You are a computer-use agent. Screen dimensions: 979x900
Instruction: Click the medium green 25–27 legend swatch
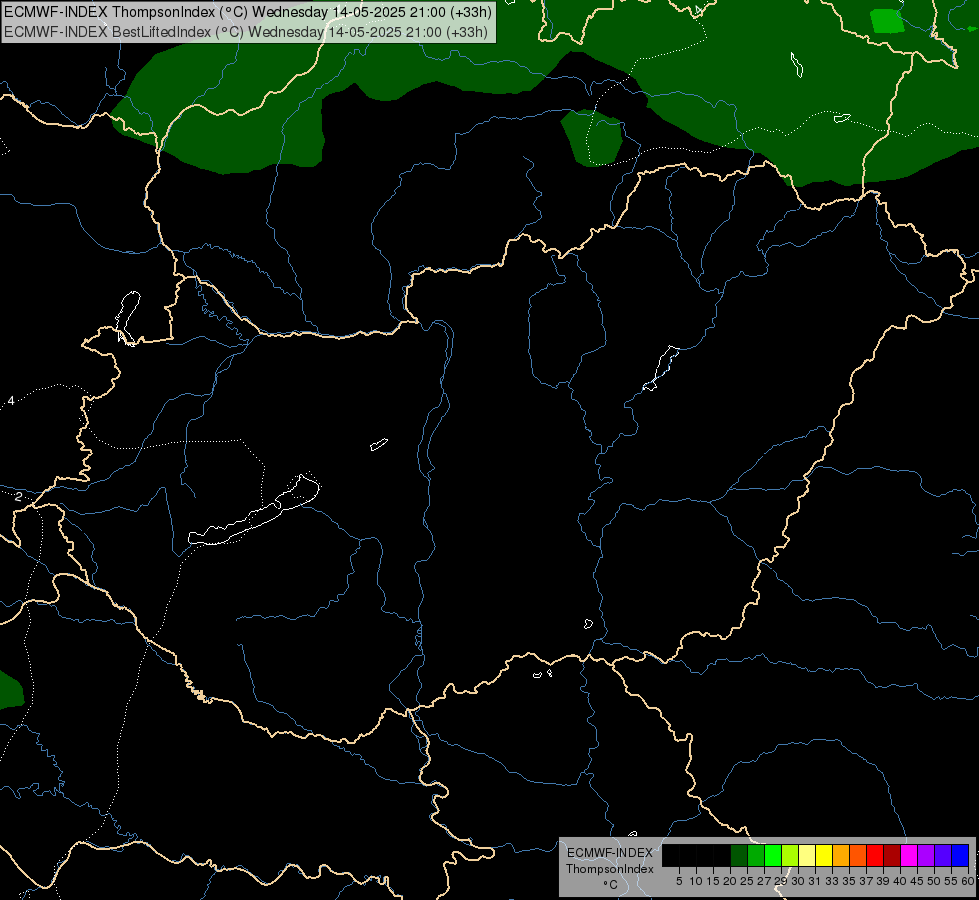pyautogui.click(x=756, y=856)
